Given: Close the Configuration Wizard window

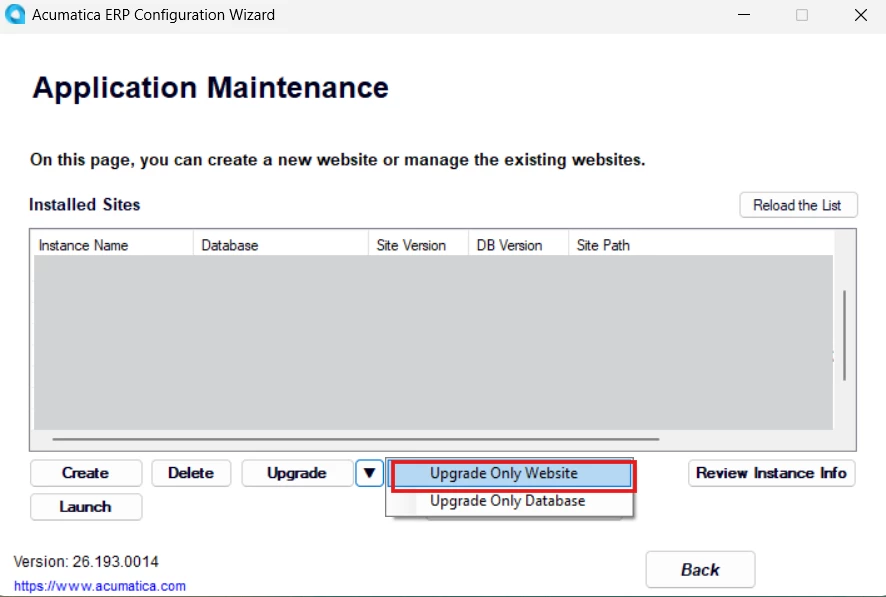Looking at the screenshot, I should pos(861,15).
